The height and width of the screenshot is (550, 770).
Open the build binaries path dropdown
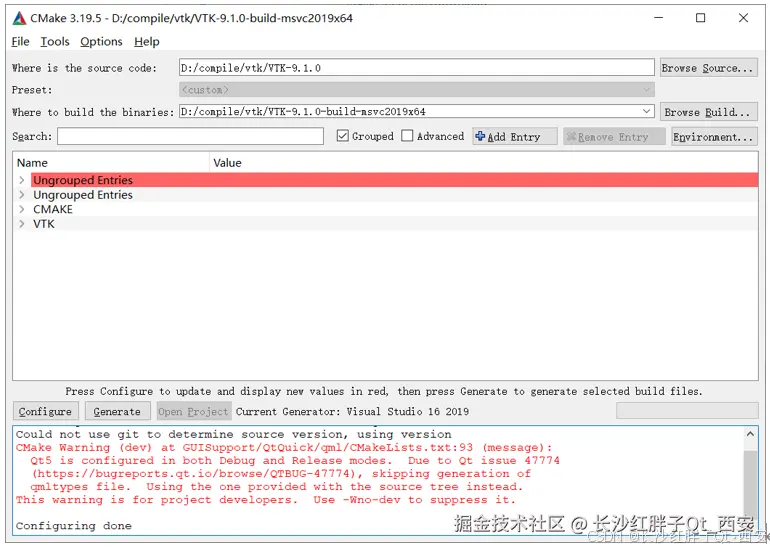tap(647, 111)
